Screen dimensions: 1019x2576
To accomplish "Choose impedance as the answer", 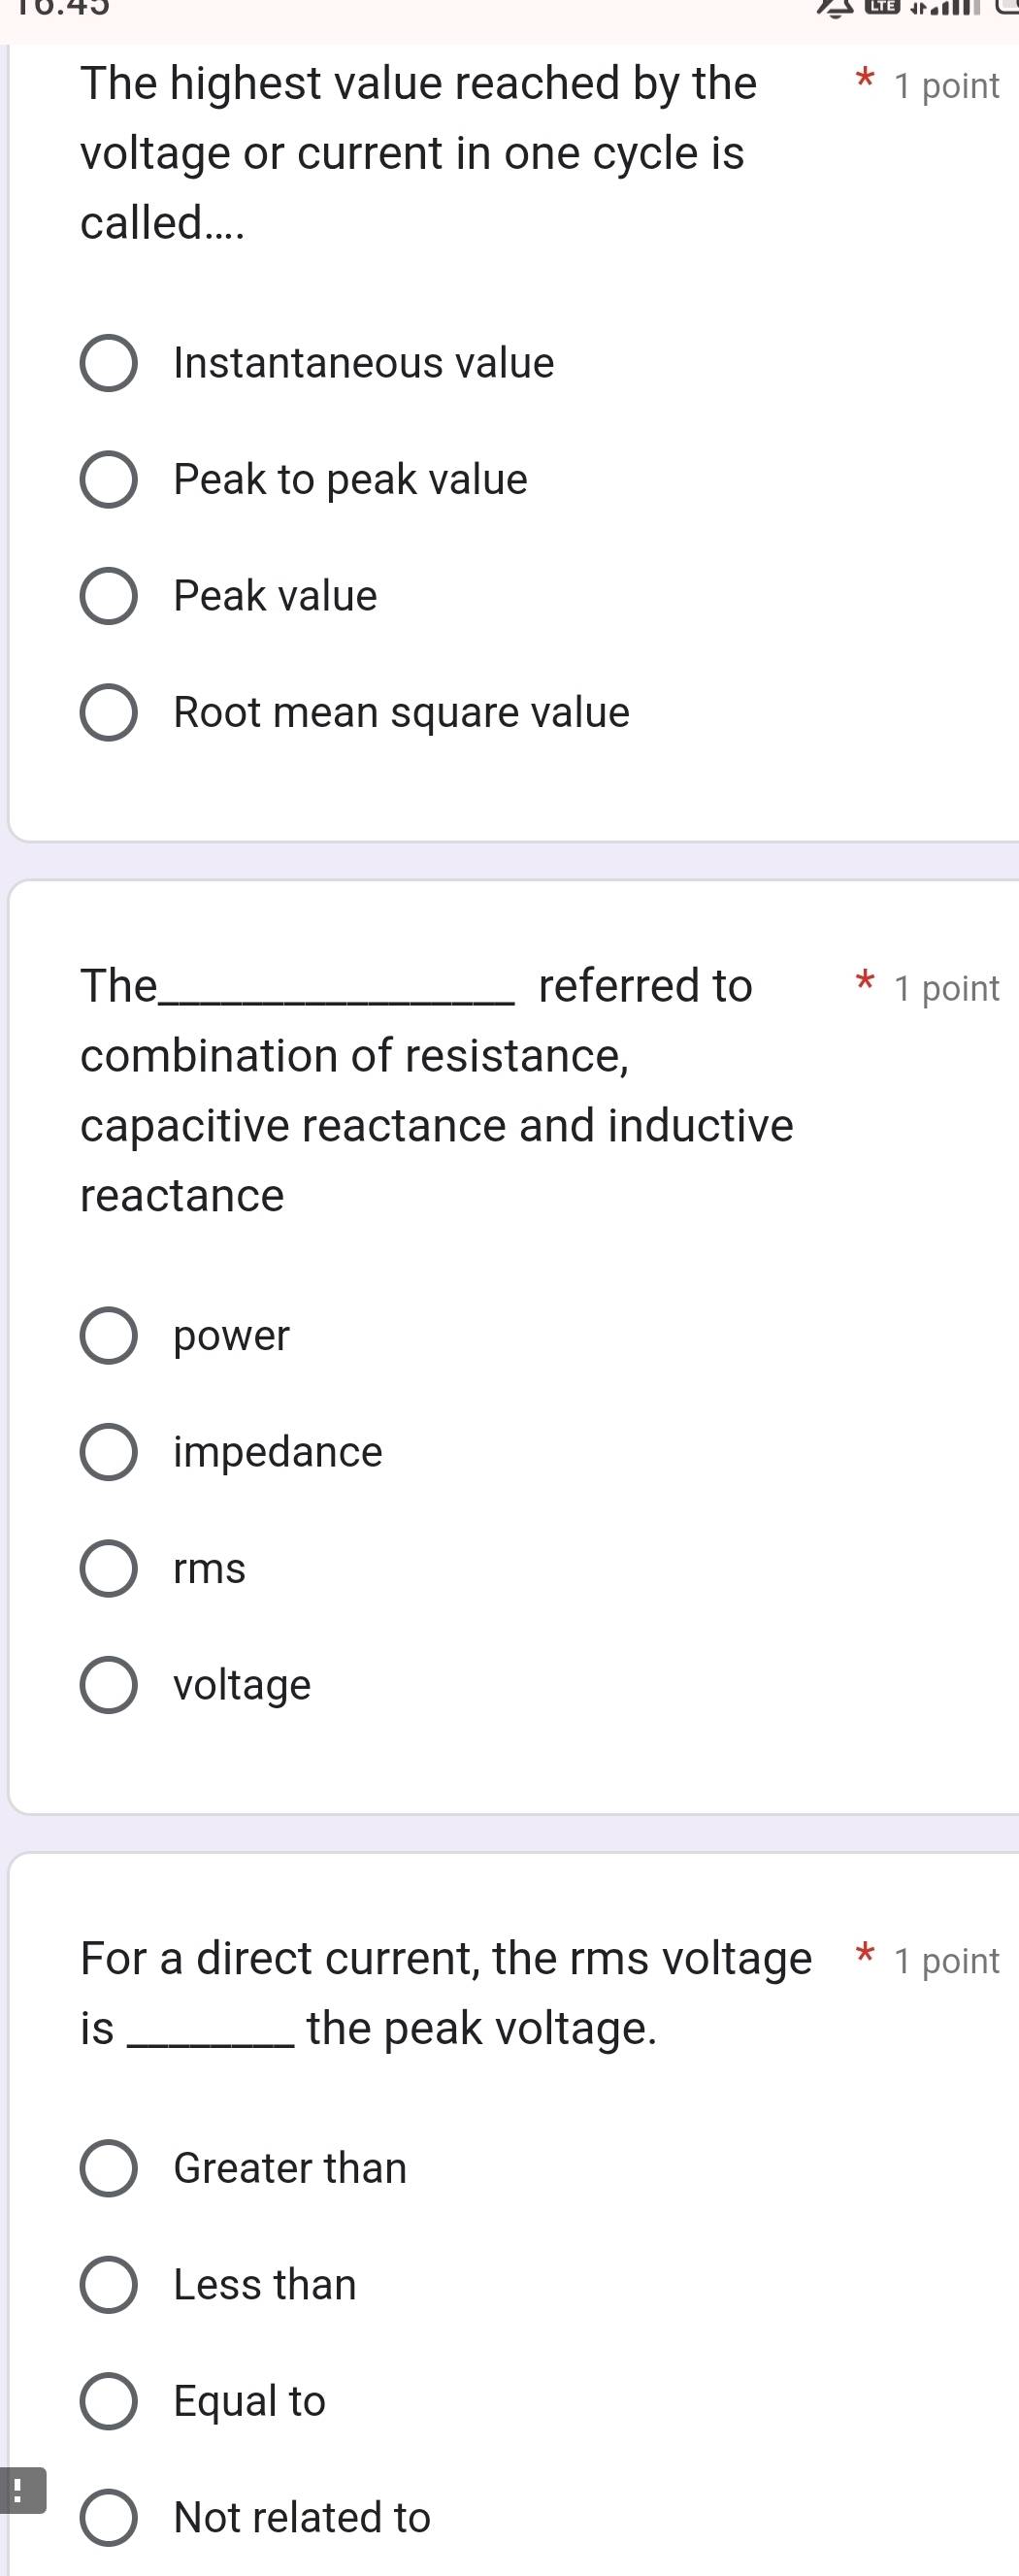I will click(108, 1452).
